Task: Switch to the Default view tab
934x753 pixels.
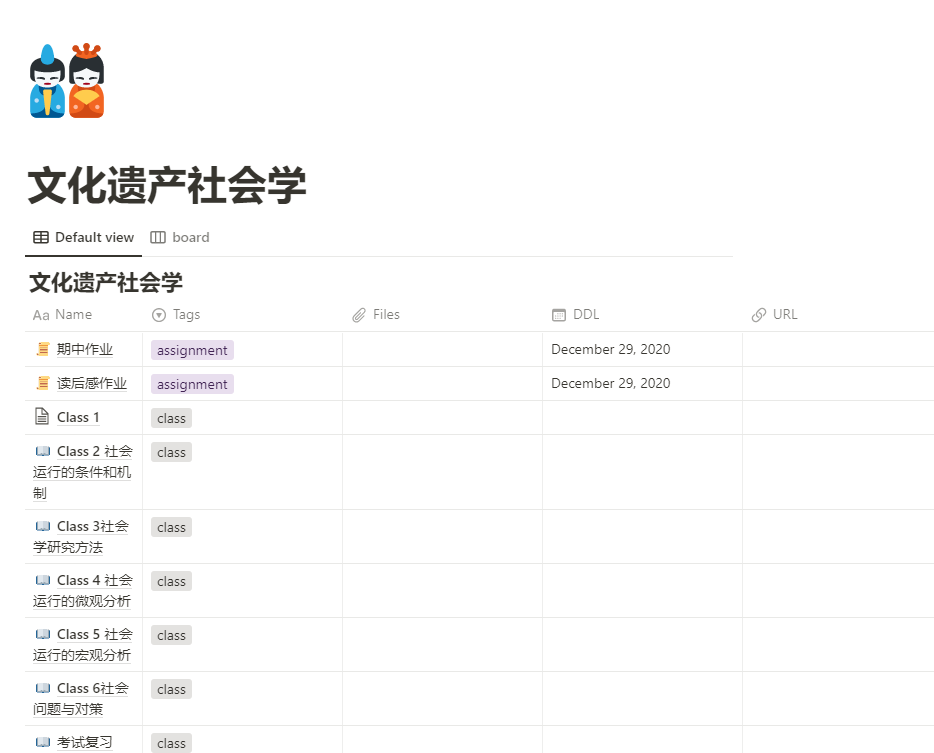Action: [84, 238]
